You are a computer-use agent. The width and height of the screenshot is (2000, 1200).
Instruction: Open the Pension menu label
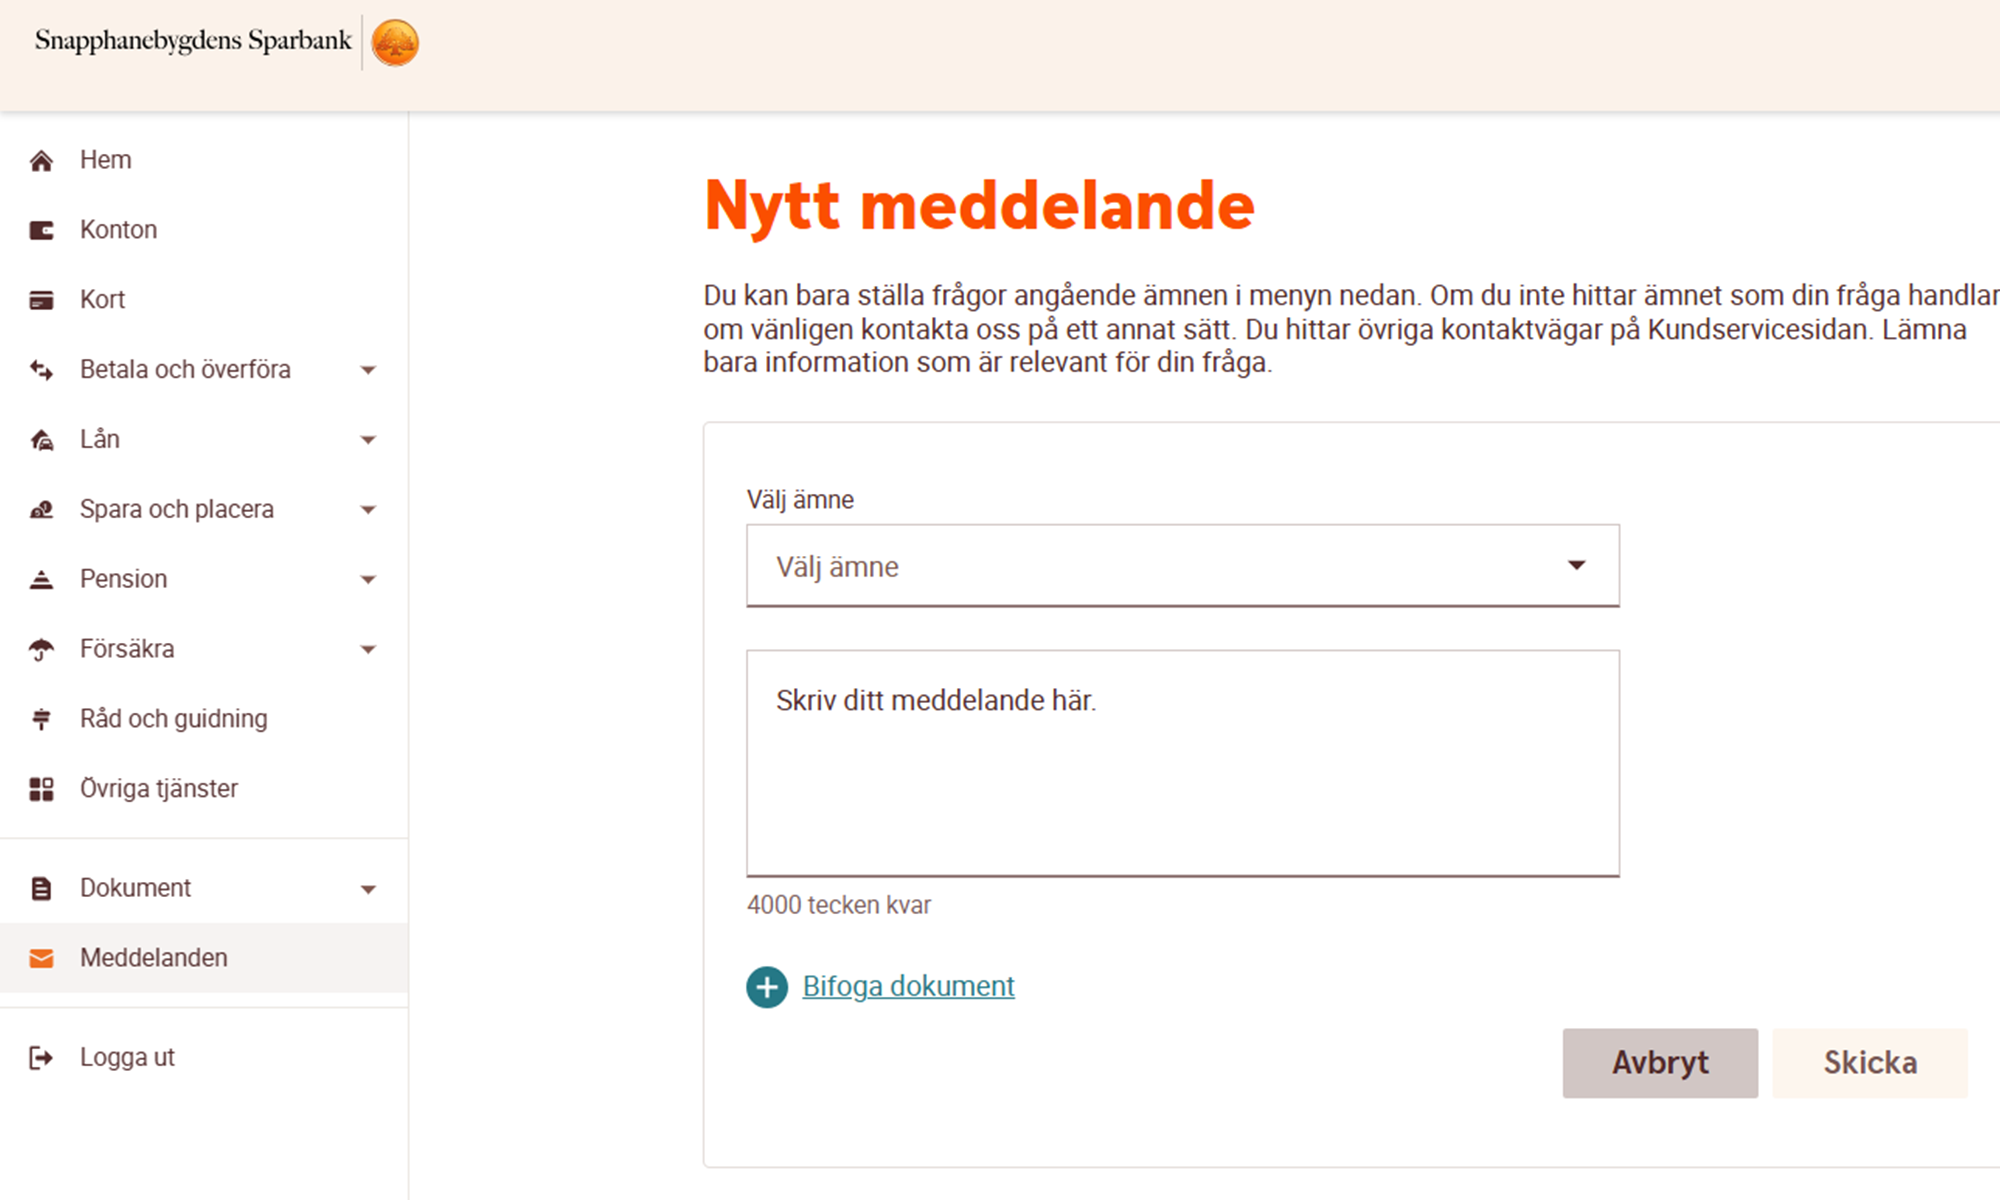(123, 579)
